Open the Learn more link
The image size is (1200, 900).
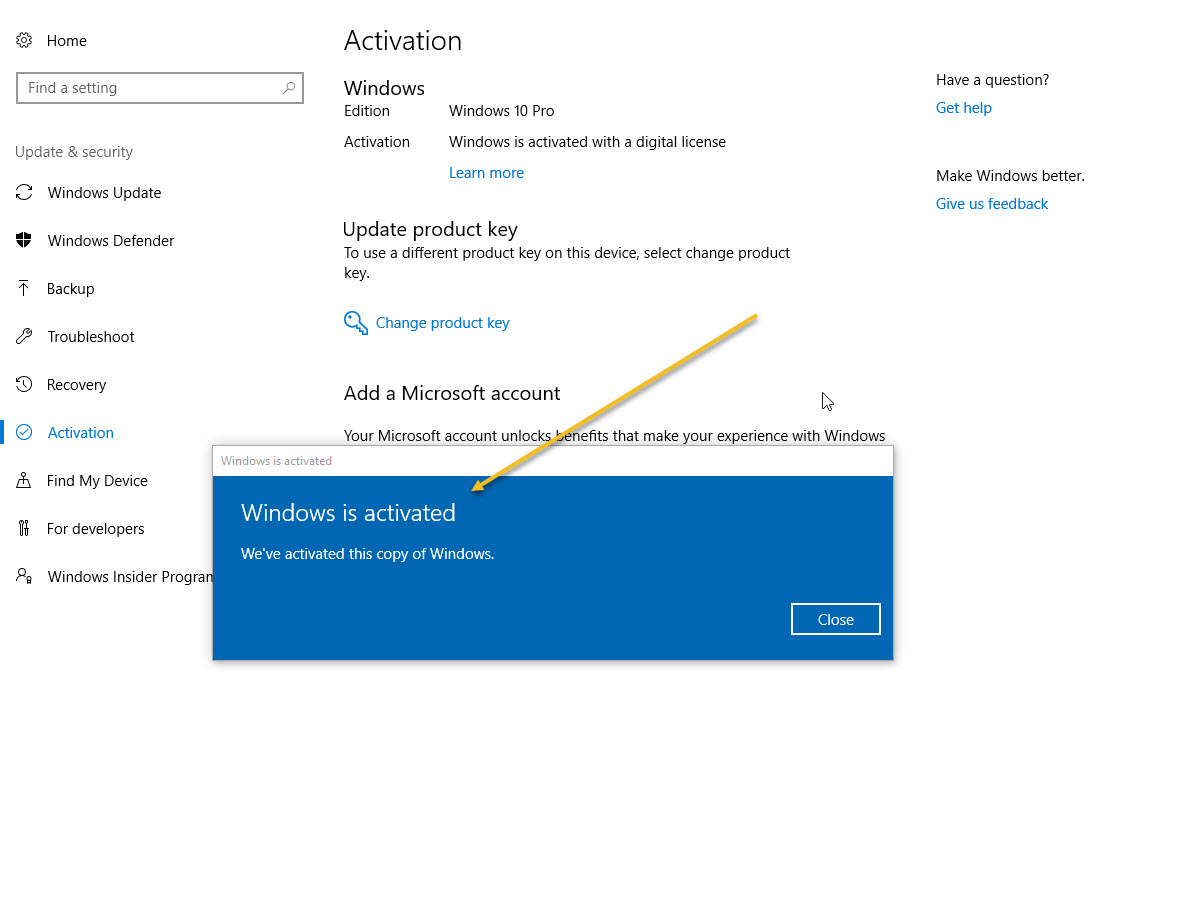[x=486, y=172]
